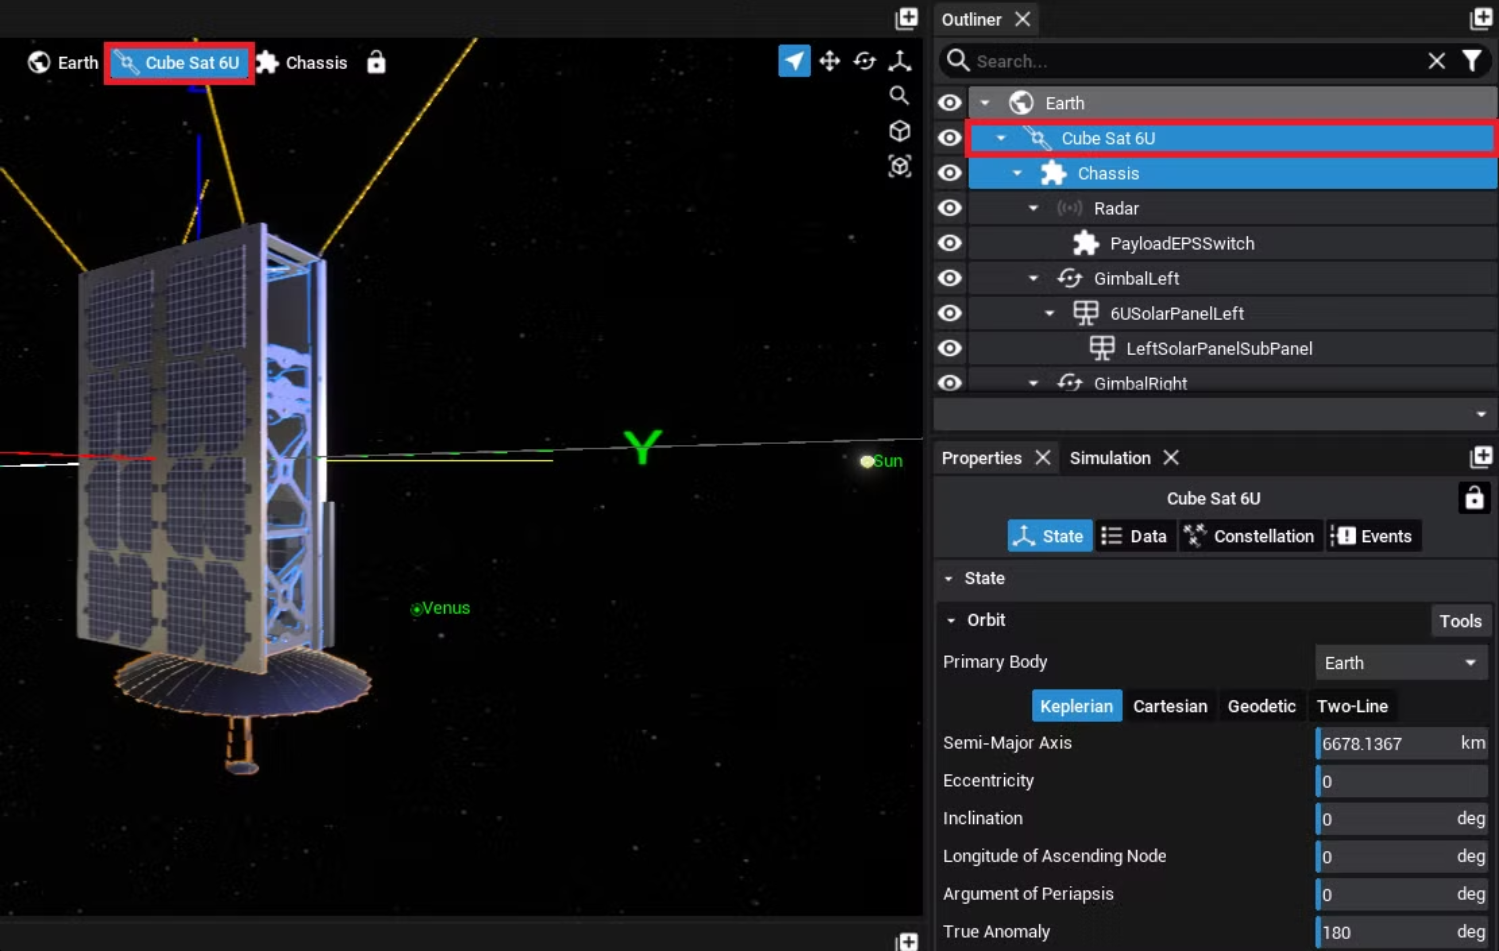Viewport: 1499px width, 951px height.
Task: Click the LeftSolarPanelSubPanel panel icon
Action: point(1101,348)
